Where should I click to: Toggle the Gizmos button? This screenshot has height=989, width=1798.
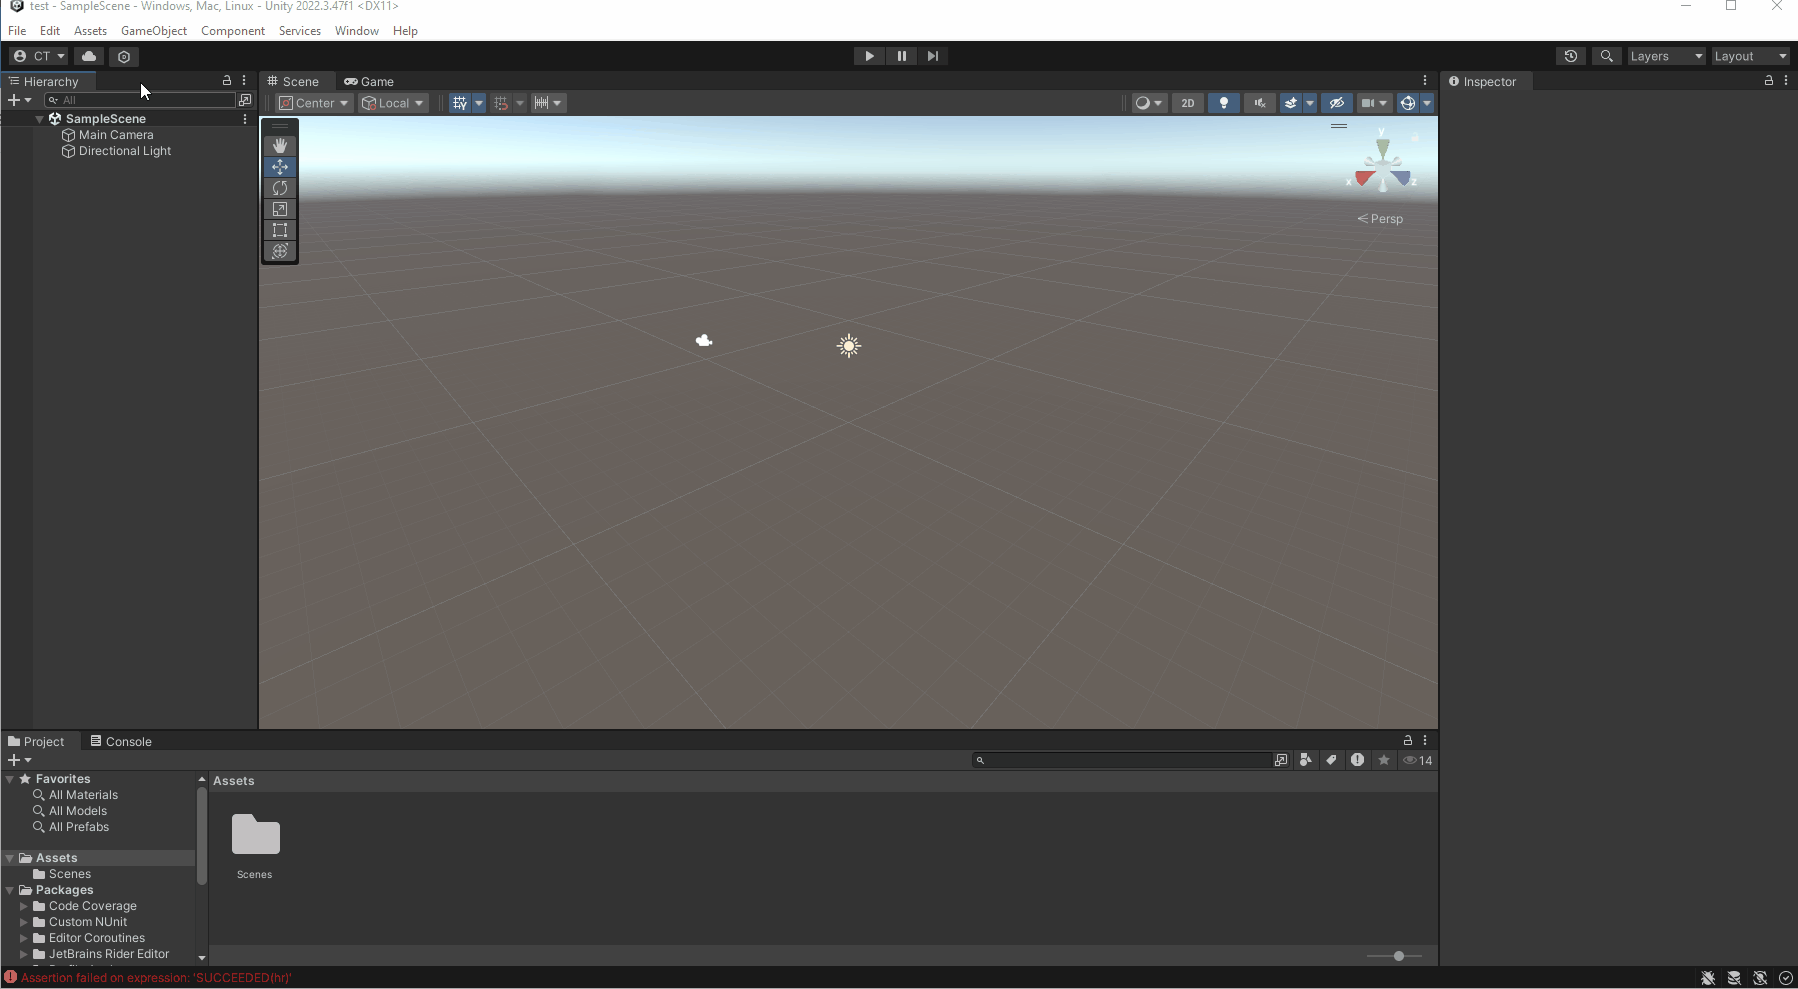[1408, 103]
